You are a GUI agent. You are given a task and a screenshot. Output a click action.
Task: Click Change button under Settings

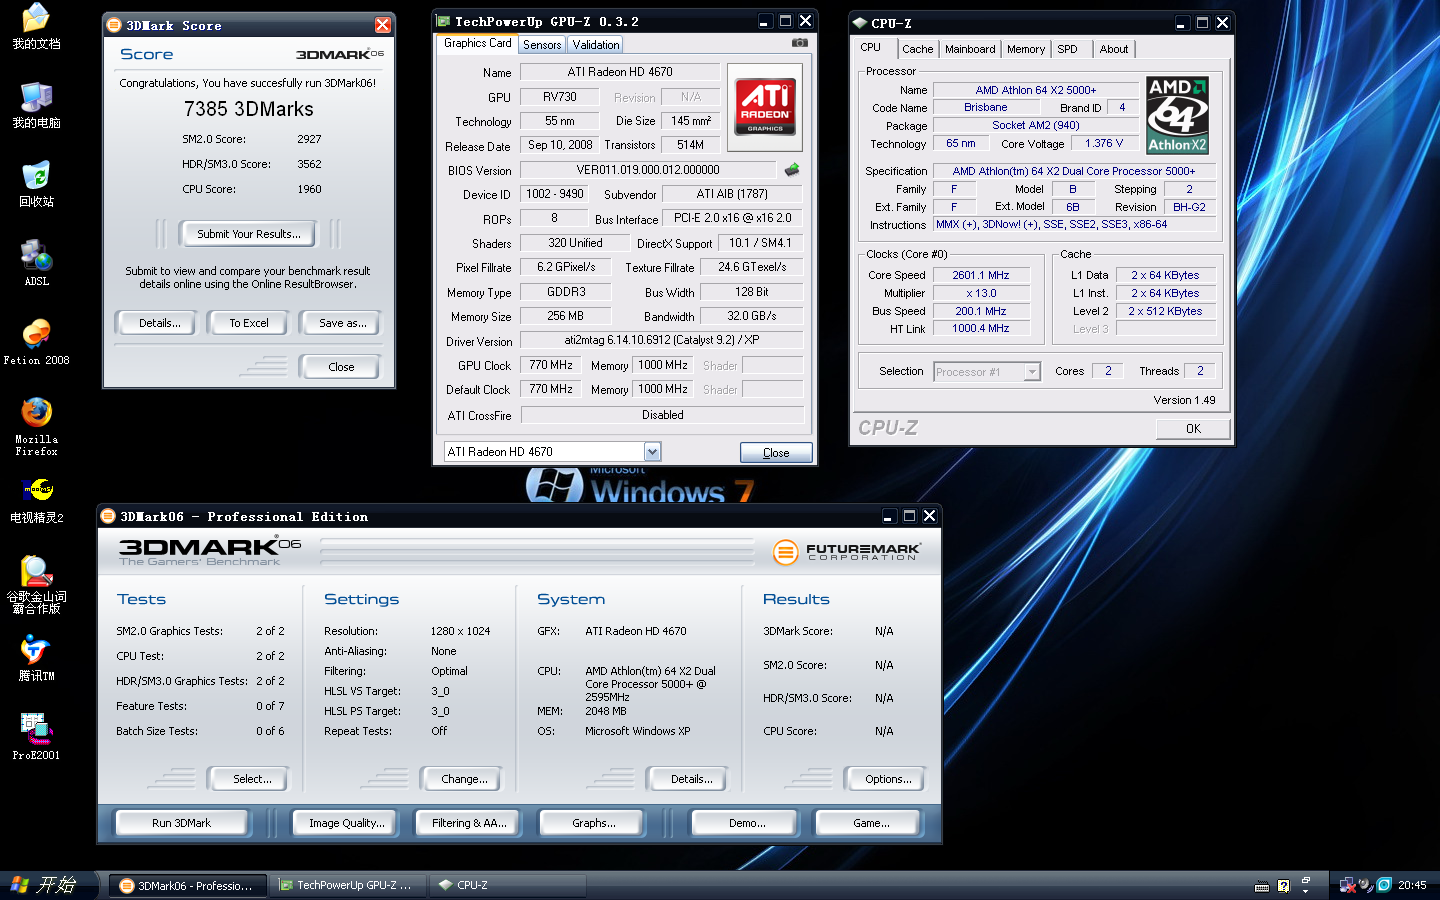pos(461,779)
